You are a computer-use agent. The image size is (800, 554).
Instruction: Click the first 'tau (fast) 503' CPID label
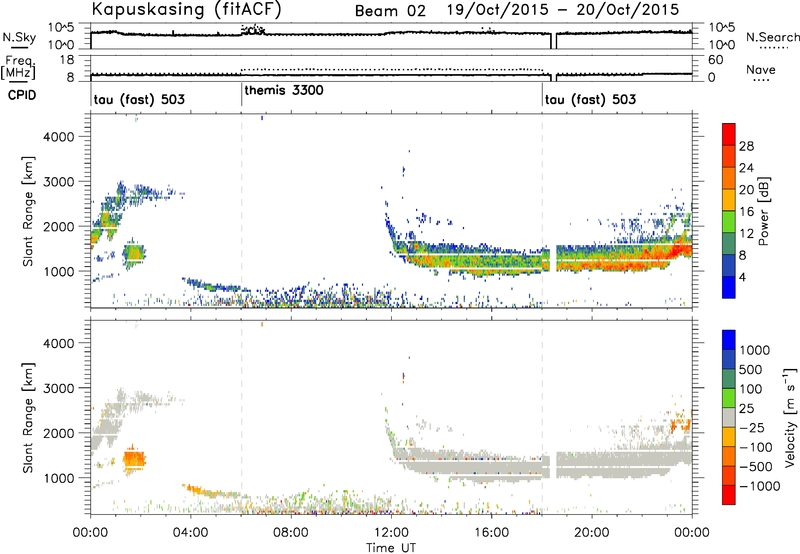click(x=139, y=99)
